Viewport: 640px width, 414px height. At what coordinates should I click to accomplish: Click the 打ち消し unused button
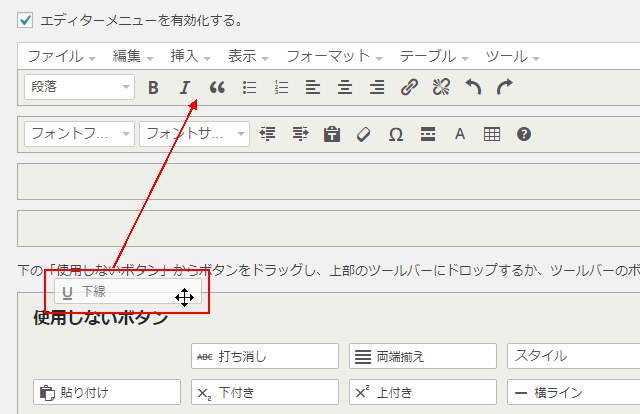265,356
